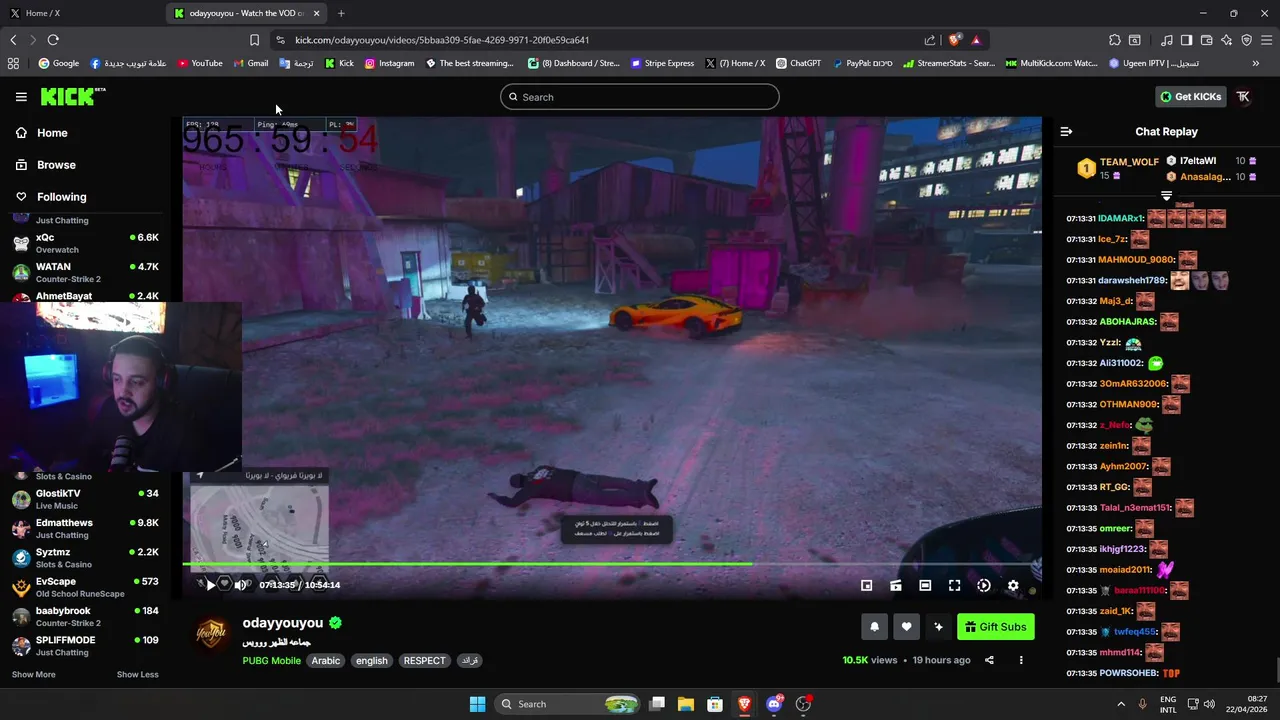Open playback speed control
Viewport: 1280px width, 720px height.
984,586
